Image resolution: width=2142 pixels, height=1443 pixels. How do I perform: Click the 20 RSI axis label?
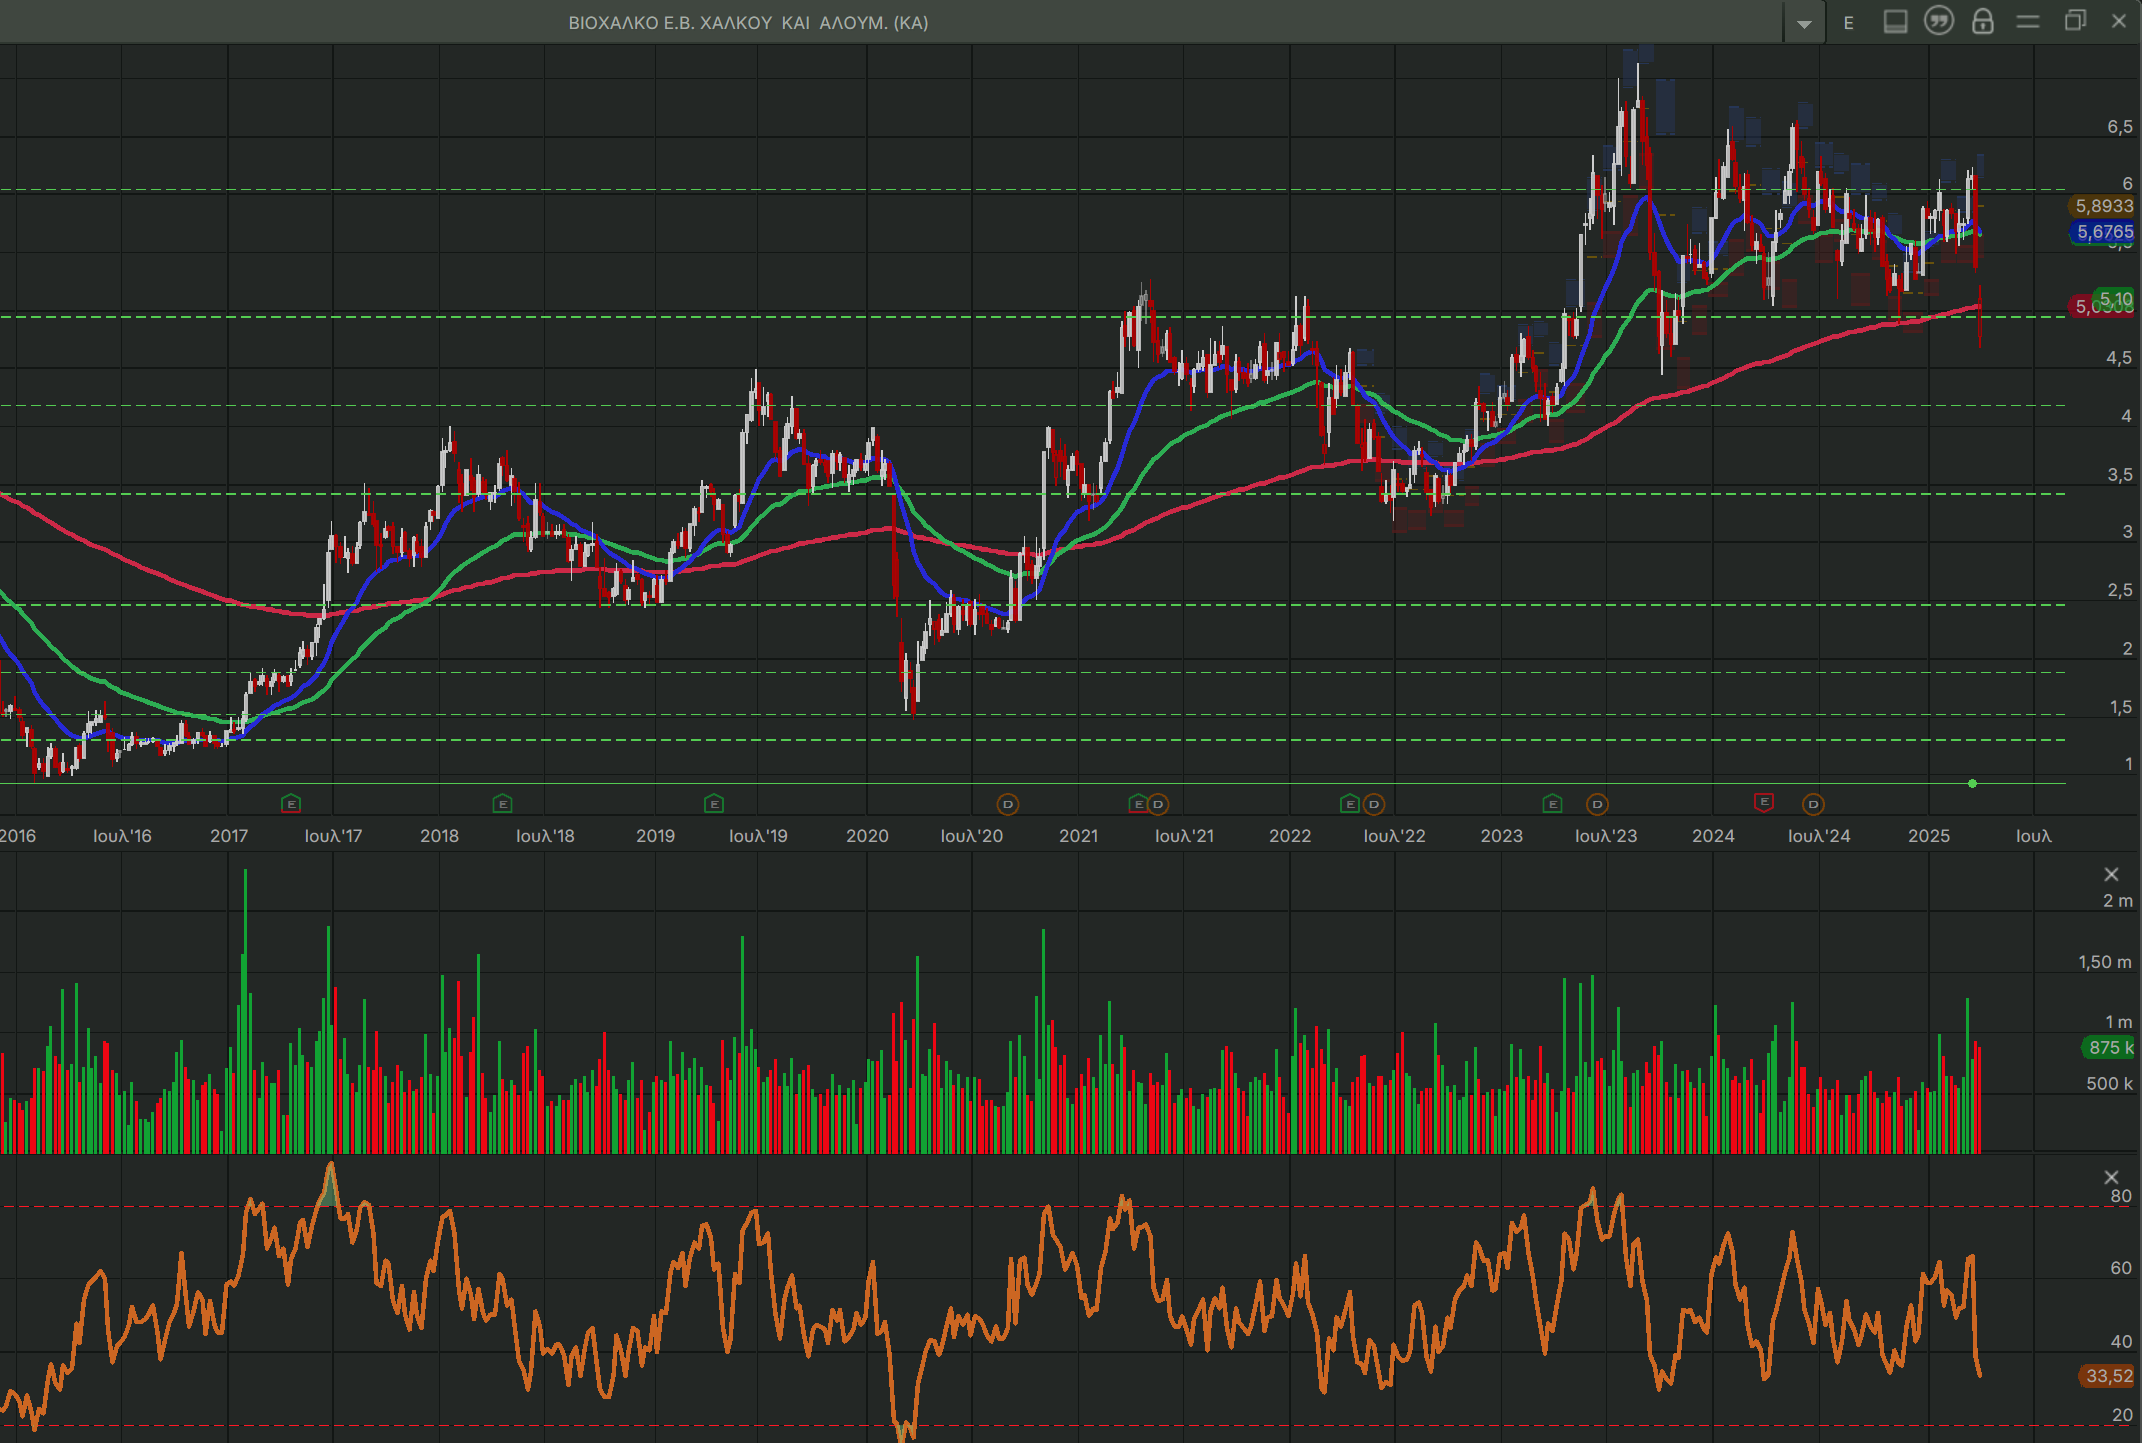[x=2121, y=1415]
